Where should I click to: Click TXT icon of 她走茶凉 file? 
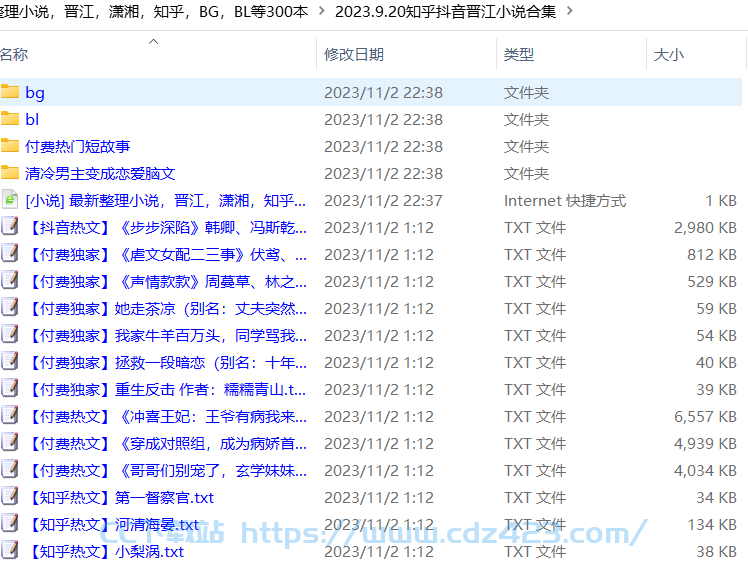(10, 308)
